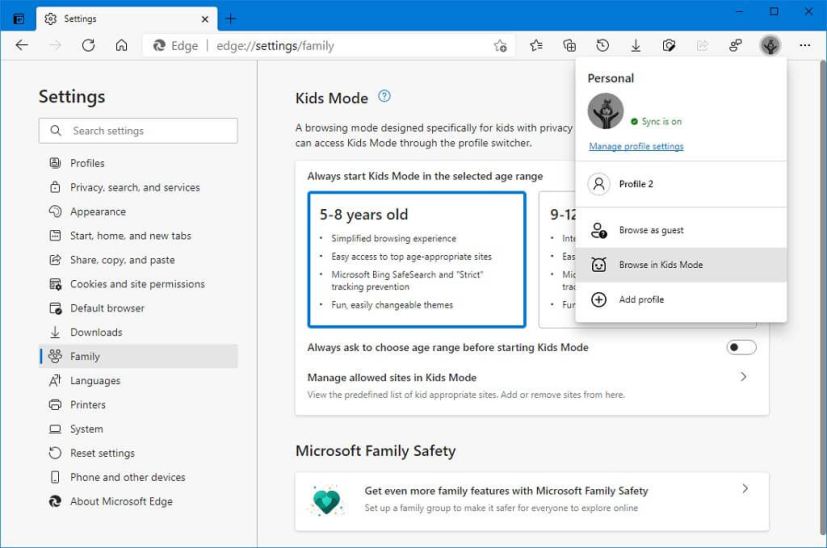
Task: Open the browser essentials shield icon
Action: coord(669,45)
